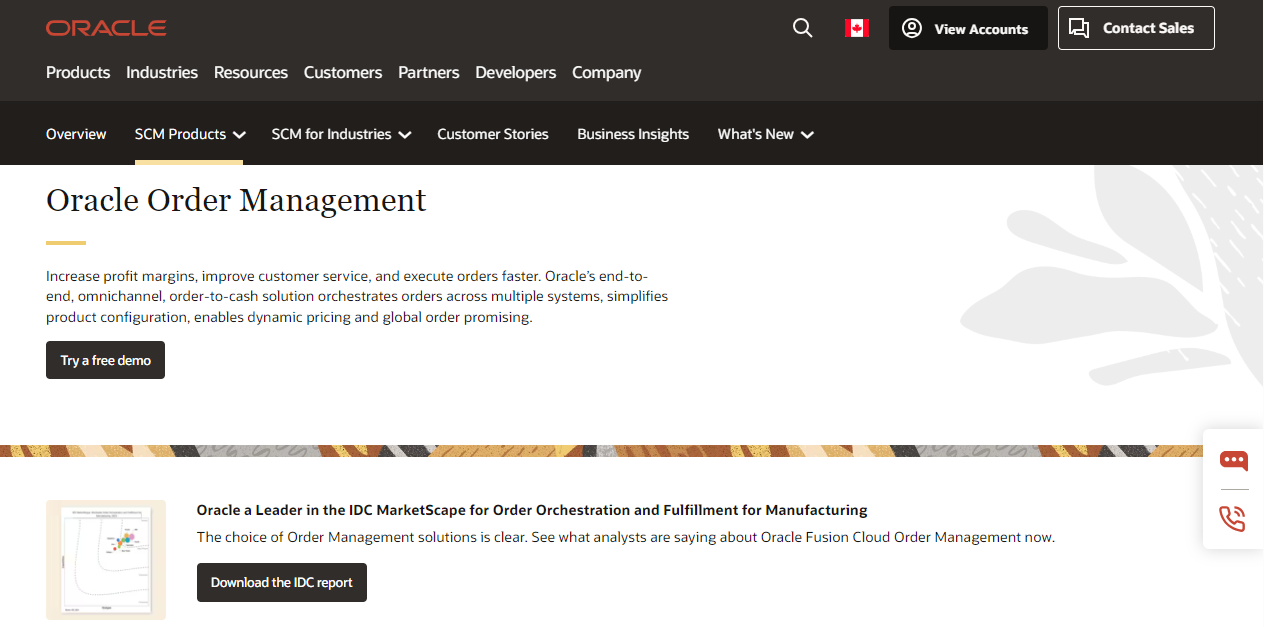Click Download the IDC report button
The width and height of the screenshot is (1264, 627).
282,582
